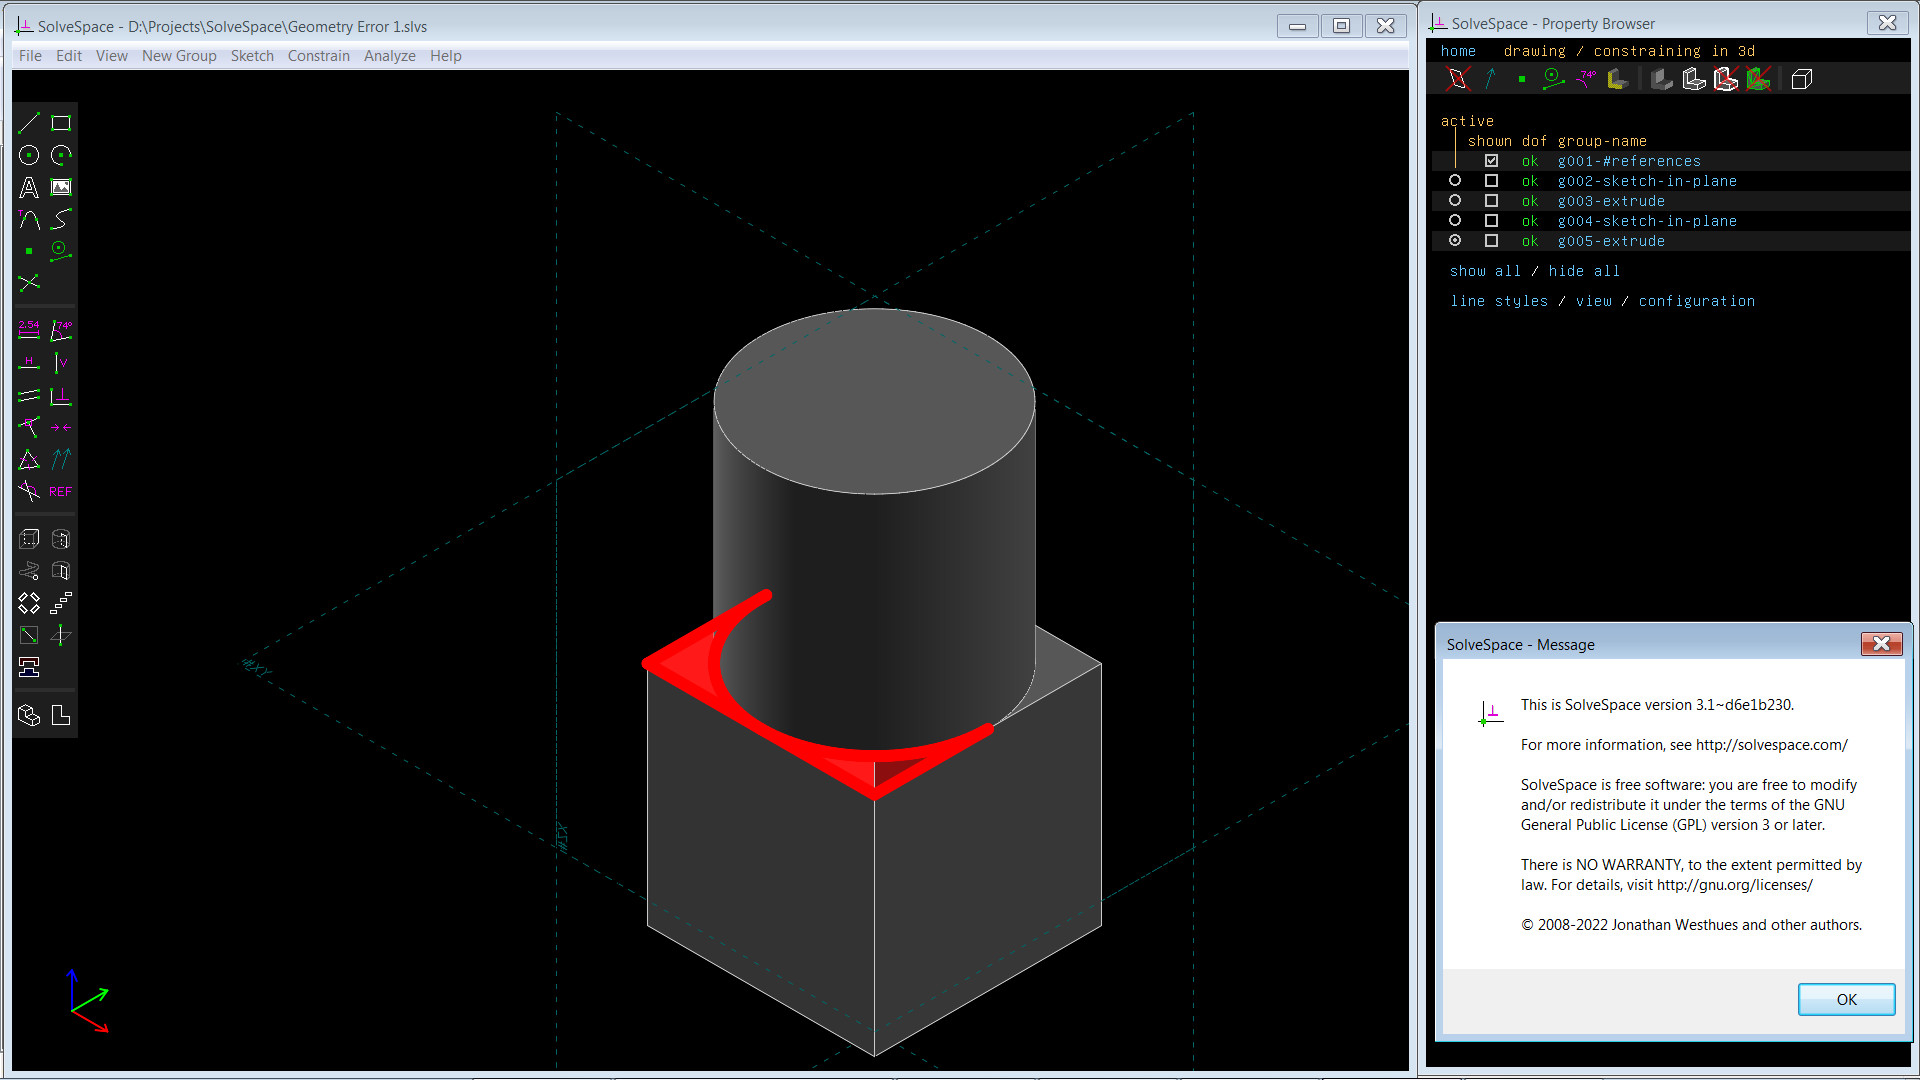Apply the 74° angle constraint tool

[x=60, y=330]
